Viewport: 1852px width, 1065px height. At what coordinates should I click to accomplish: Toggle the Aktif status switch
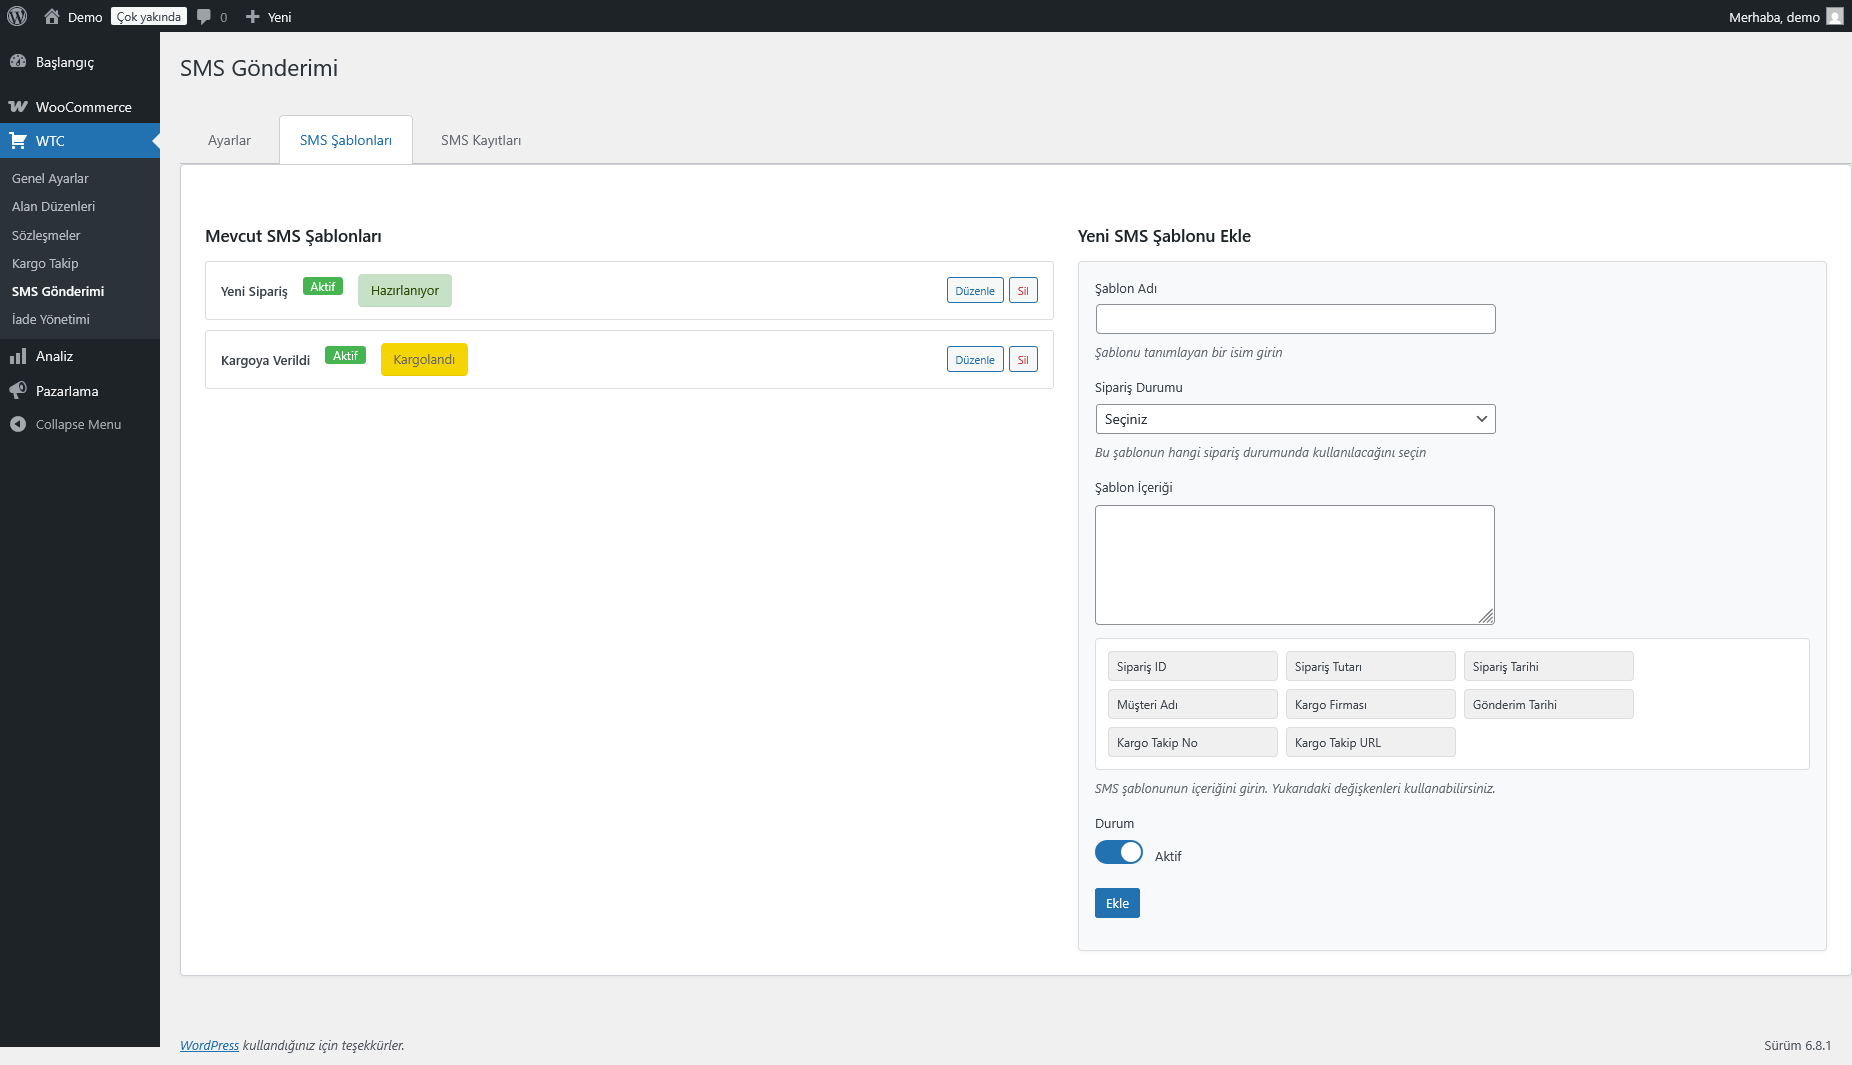1118,852
